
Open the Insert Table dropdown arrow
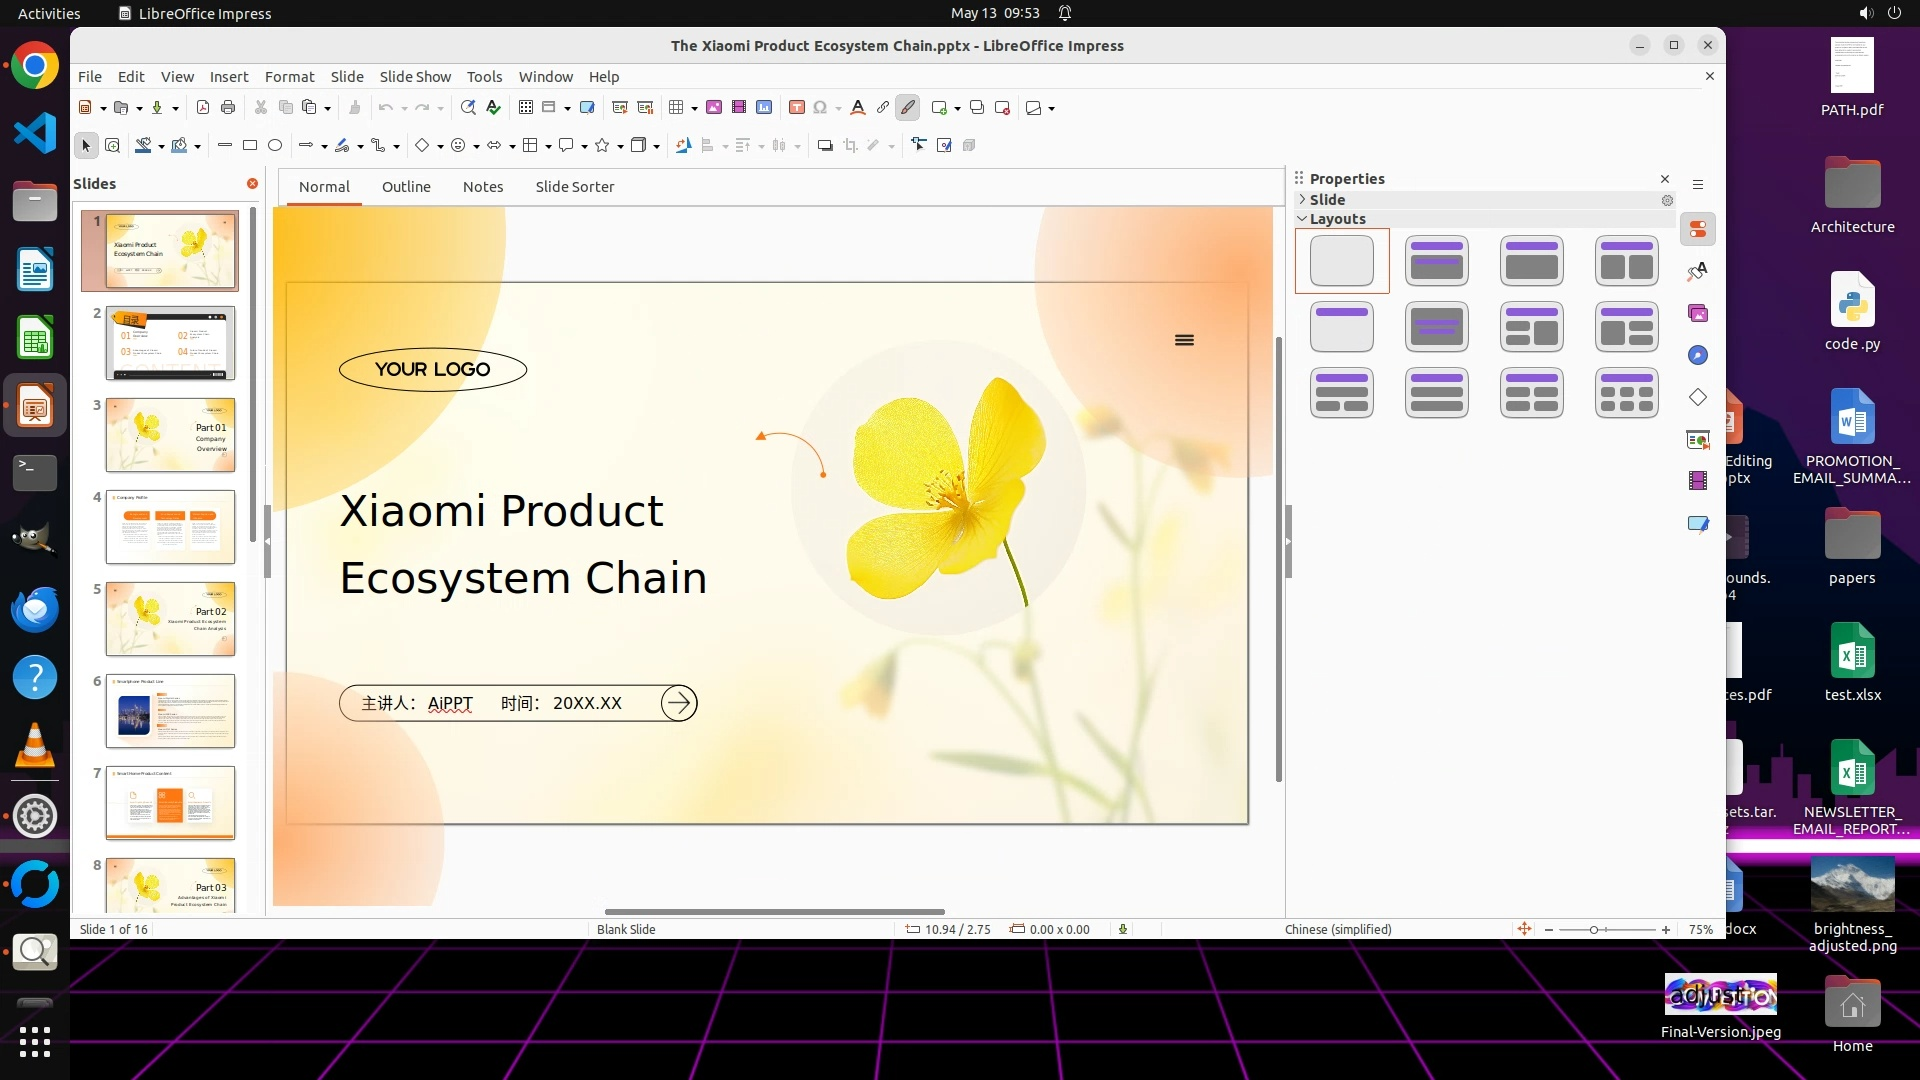pyautogui.click(x=694, y=108)
